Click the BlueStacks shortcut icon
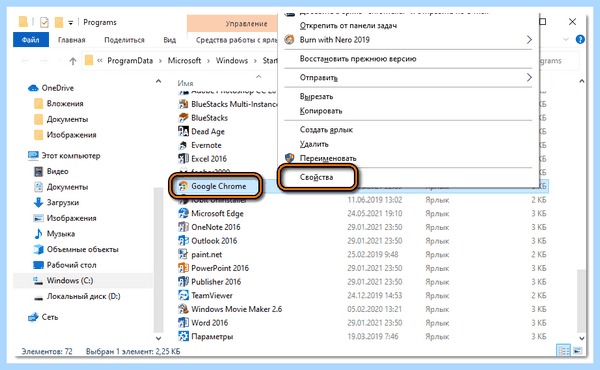This screenshot has width=600, height=370. tap(183, 118)
